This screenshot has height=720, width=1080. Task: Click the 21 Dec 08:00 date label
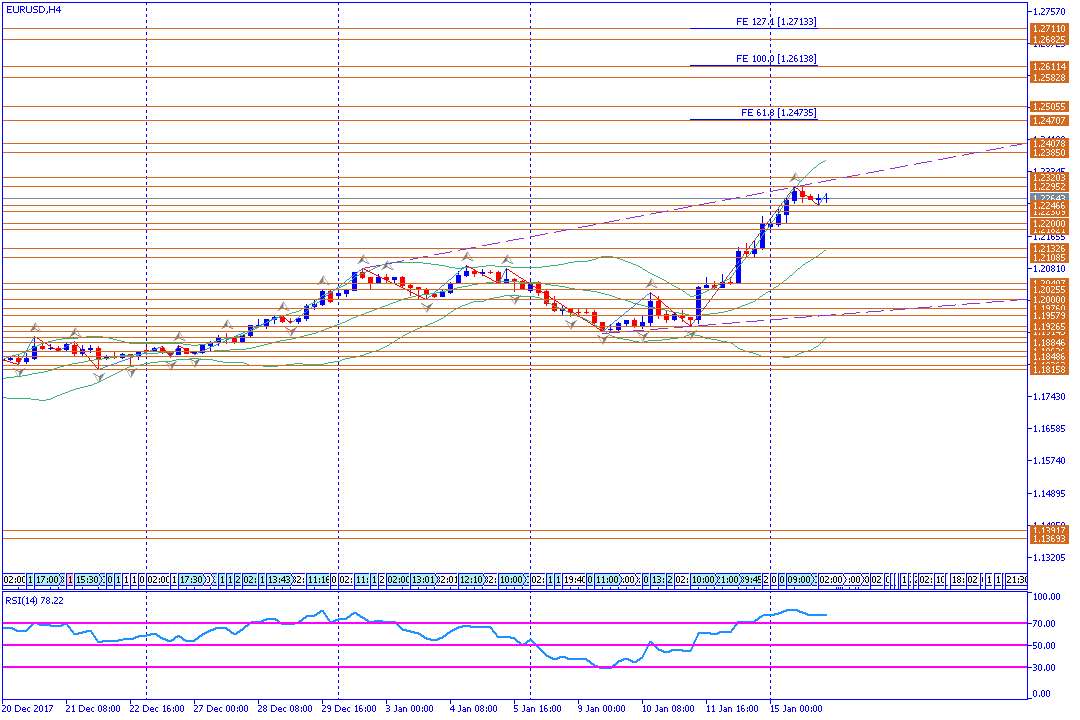point(93,708)
